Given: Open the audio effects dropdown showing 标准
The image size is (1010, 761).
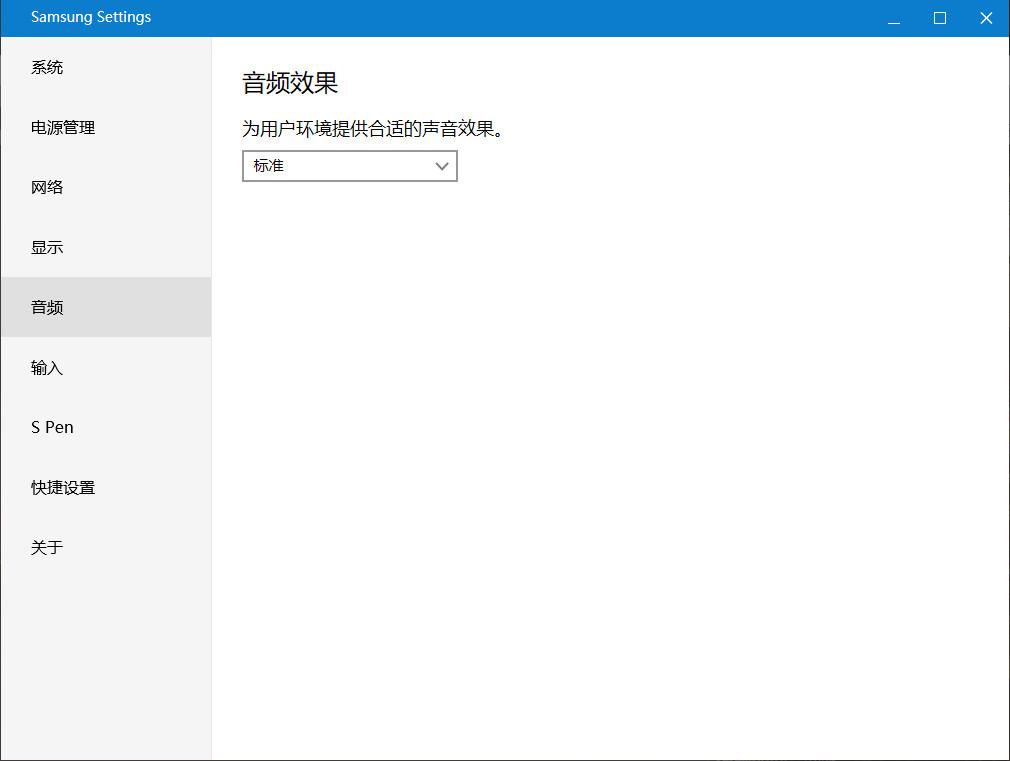Looking at the screenshot, I should click(350, 166).
